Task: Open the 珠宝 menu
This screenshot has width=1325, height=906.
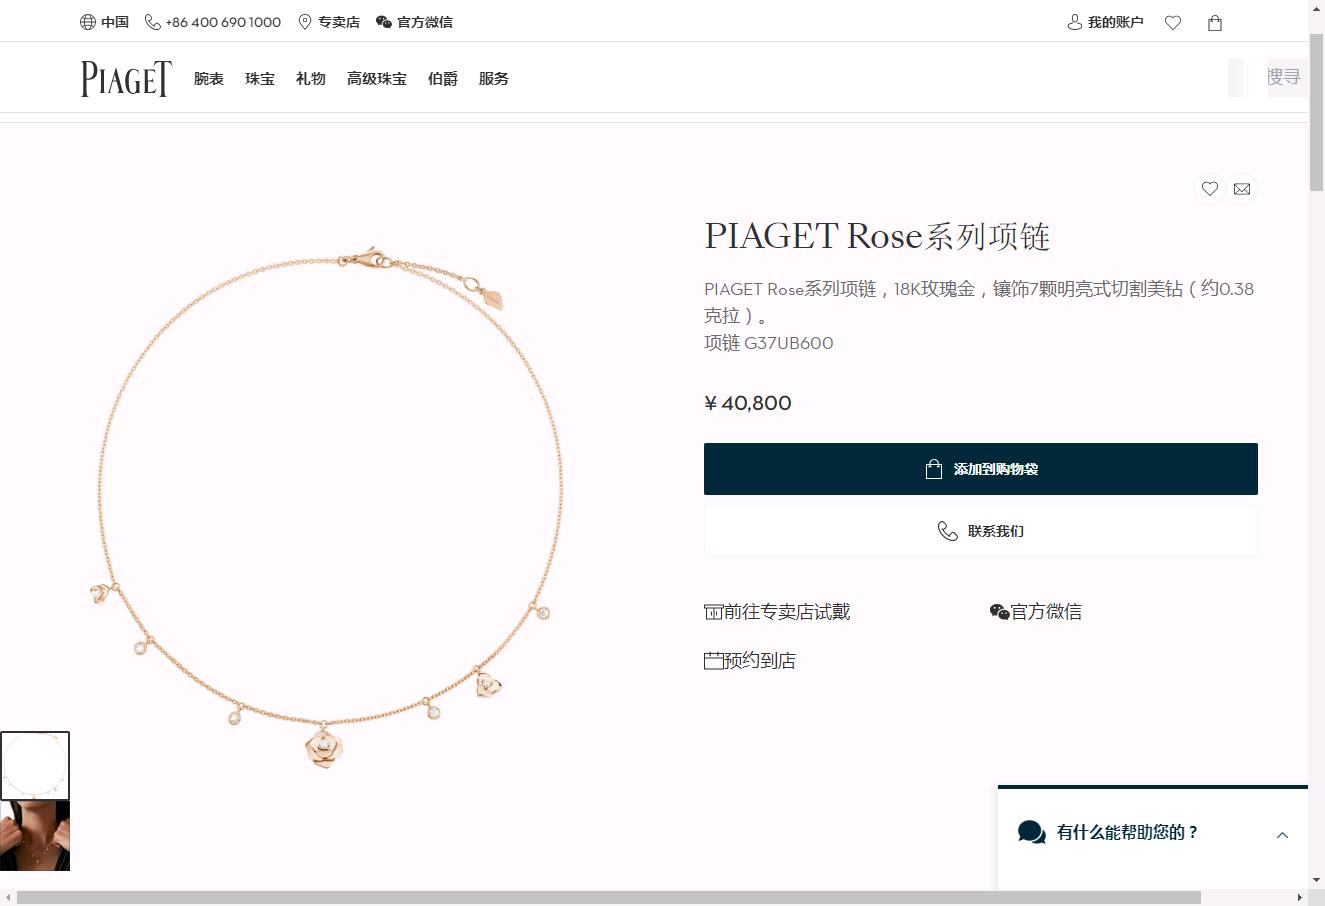Action: pyautogui.click(x=260, y=79)
